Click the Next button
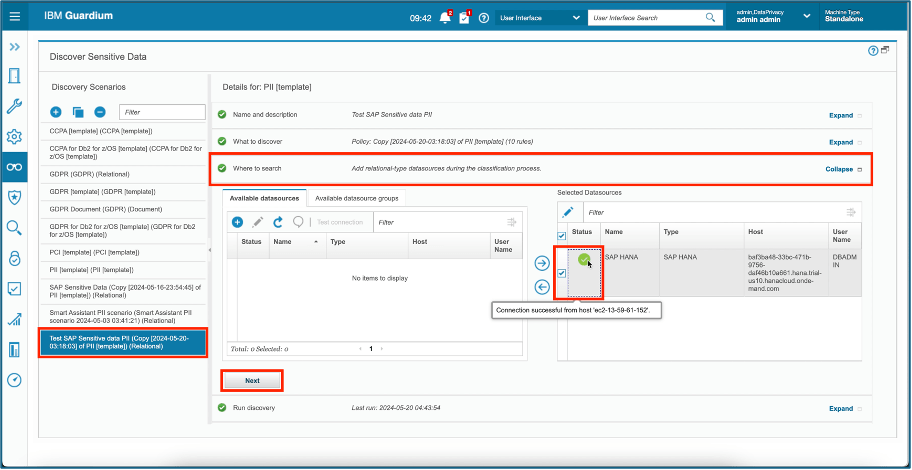This screenshot has width=912, height=470. 252,380
